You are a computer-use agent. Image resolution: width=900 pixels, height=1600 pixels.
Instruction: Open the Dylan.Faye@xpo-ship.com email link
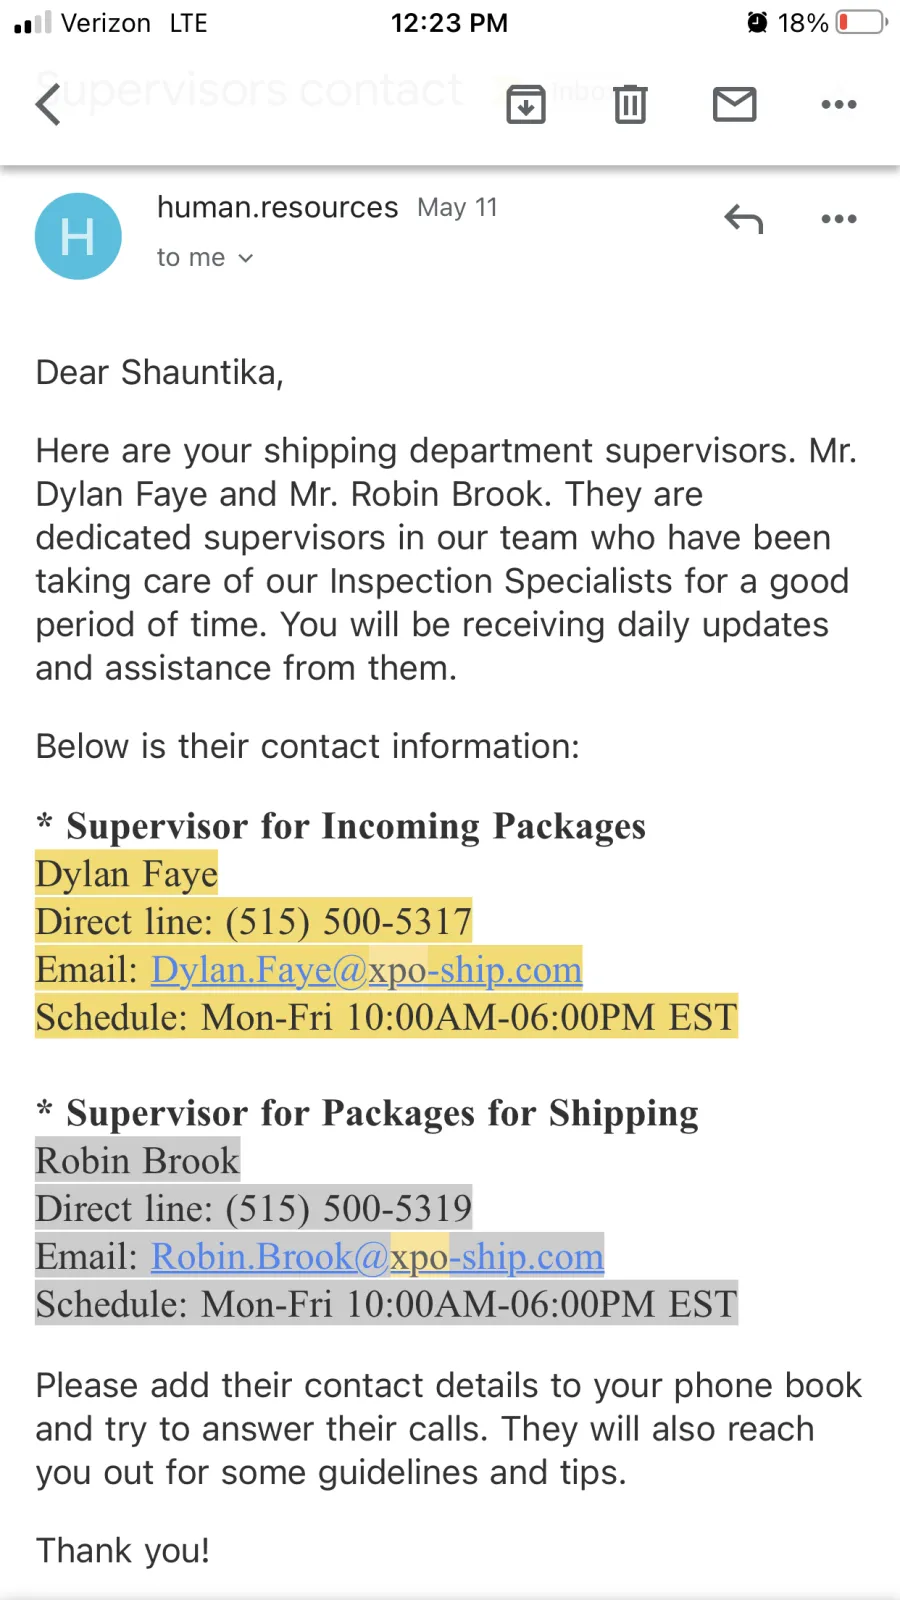367,970
